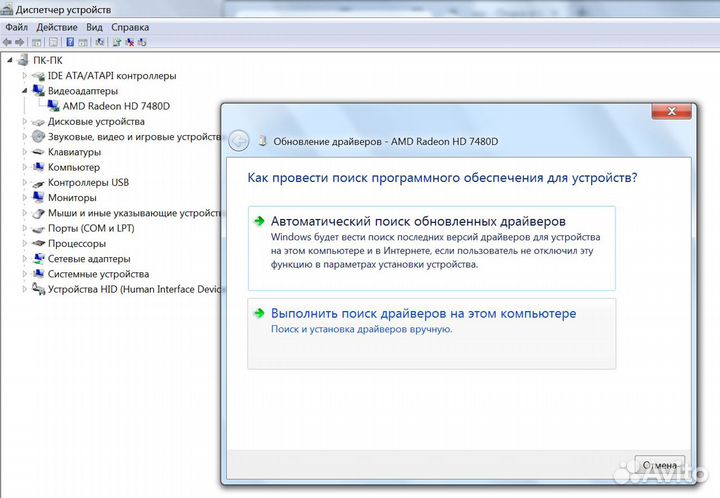Choose Выполнить поиск драйверов на этом компьютере

(x=423, y=314)
